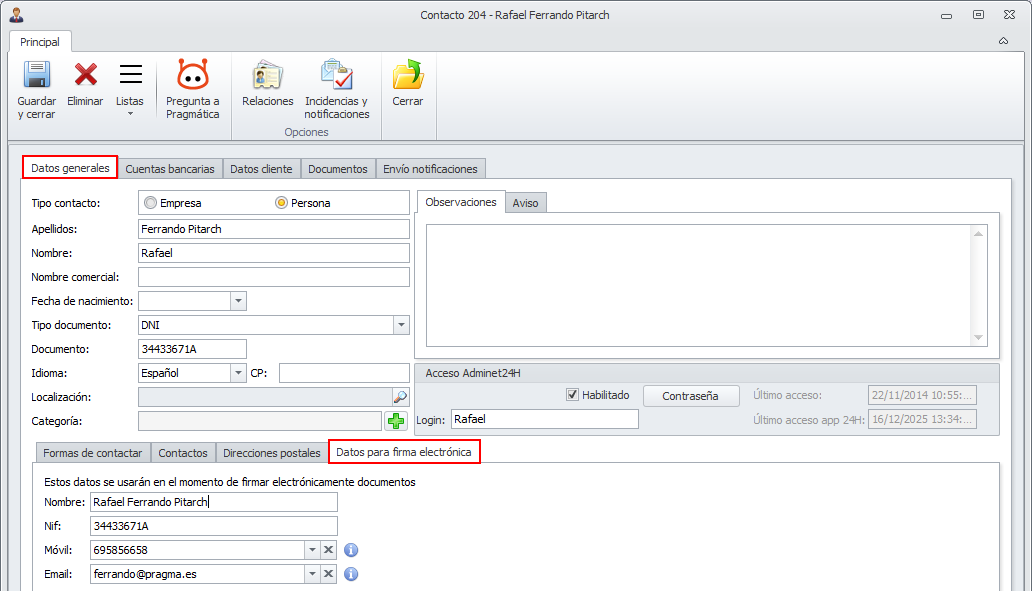
Task: Select the Empresa radio button
Action: (151, 203)
